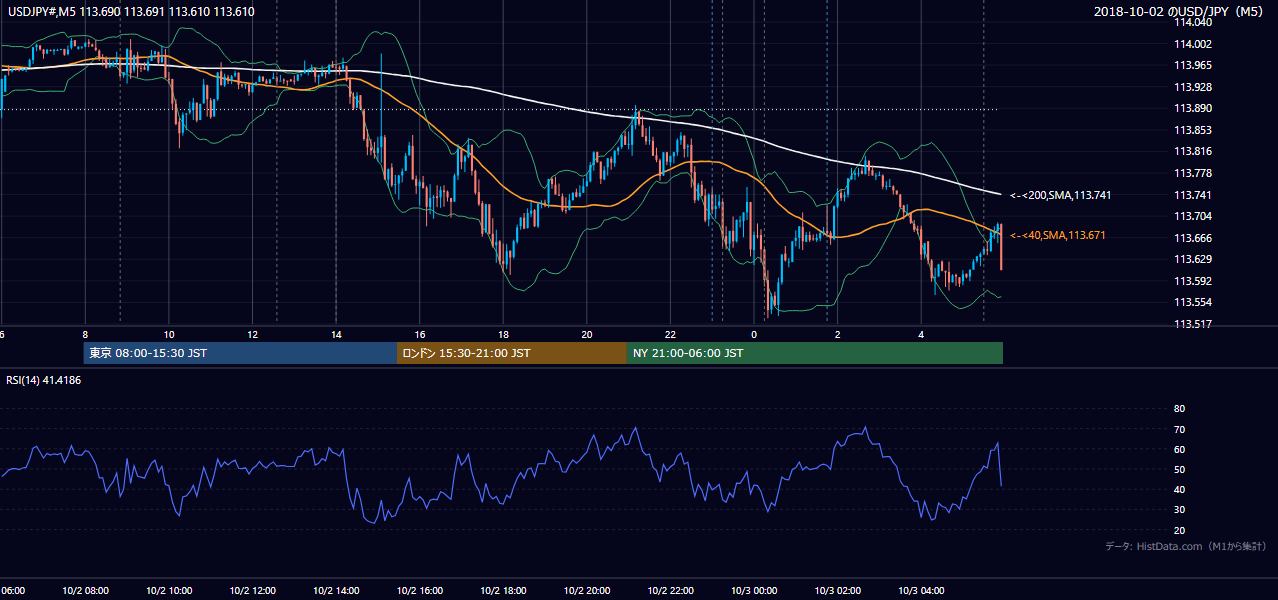Click price axis value 113.816
Viewport: 1278px width, 600px height.
[1192, 151]
